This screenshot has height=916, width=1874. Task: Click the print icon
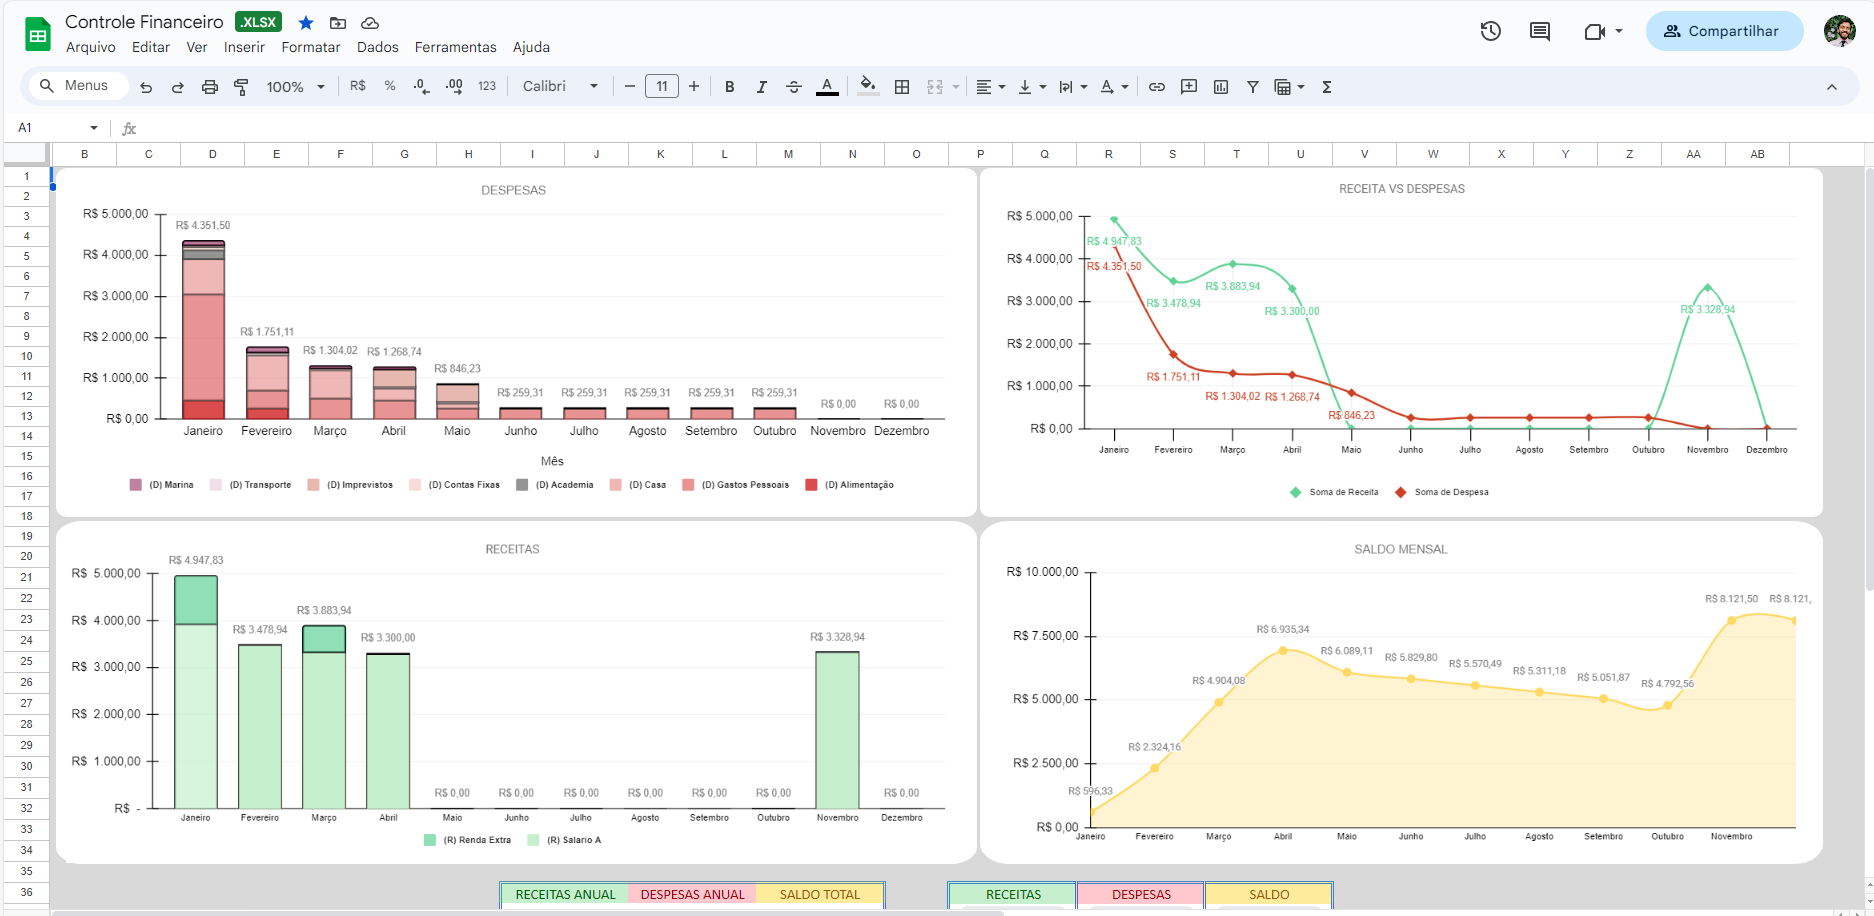tap(210, 87)
